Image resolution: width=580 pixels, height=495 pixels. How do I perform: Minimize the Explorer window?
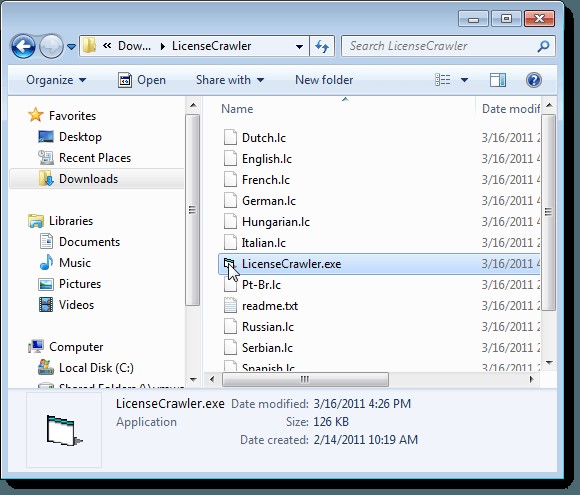pos(473,19)
